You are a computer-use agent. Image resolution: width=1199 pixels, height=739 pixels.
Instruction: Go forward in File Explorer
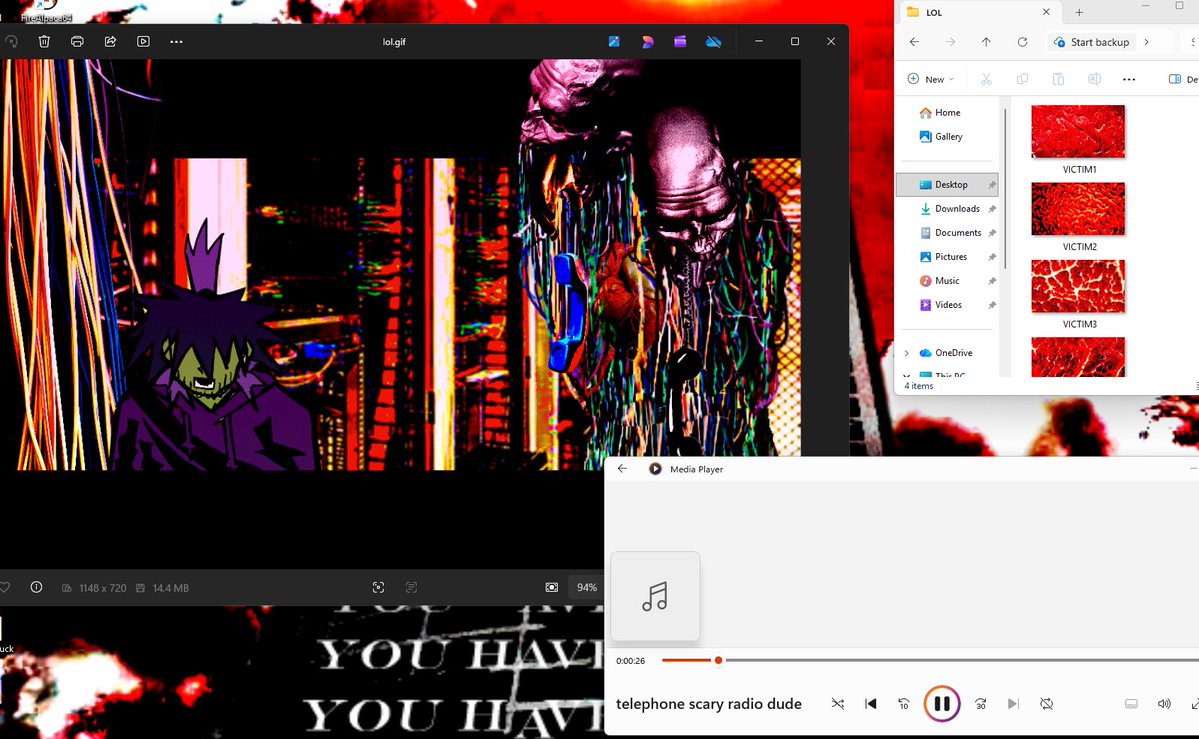click(950, 42)
